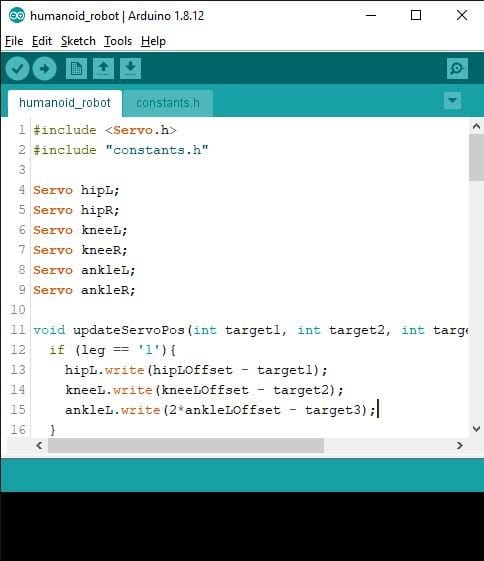Upload sketch with the arrow button
Screen dimensions: 484x561
tap(44, 68)
